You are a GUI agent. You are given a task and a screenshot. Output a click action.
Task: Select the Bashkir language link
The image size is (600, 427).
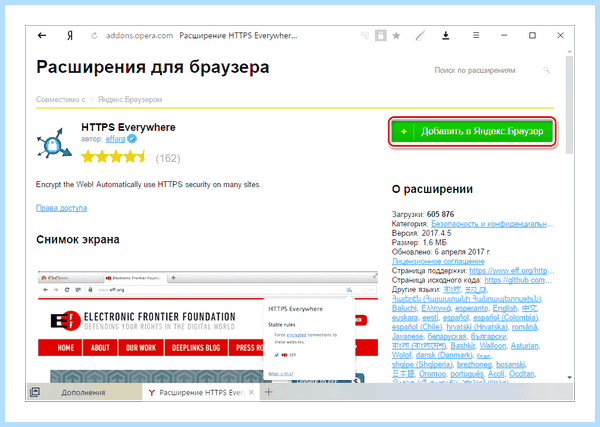(x=463, y=346)
